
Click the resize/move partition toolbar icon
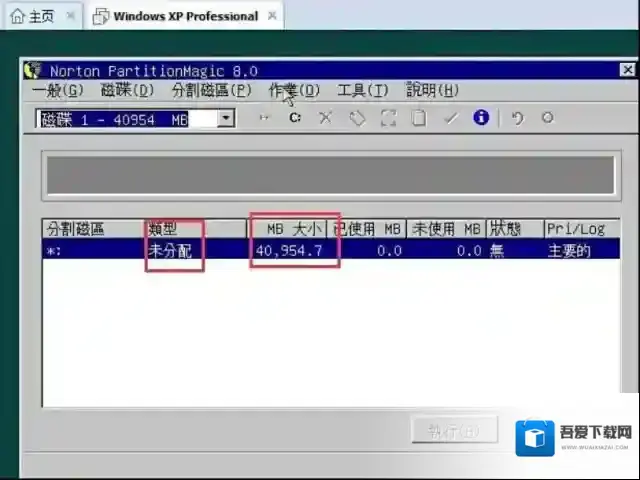264,118
